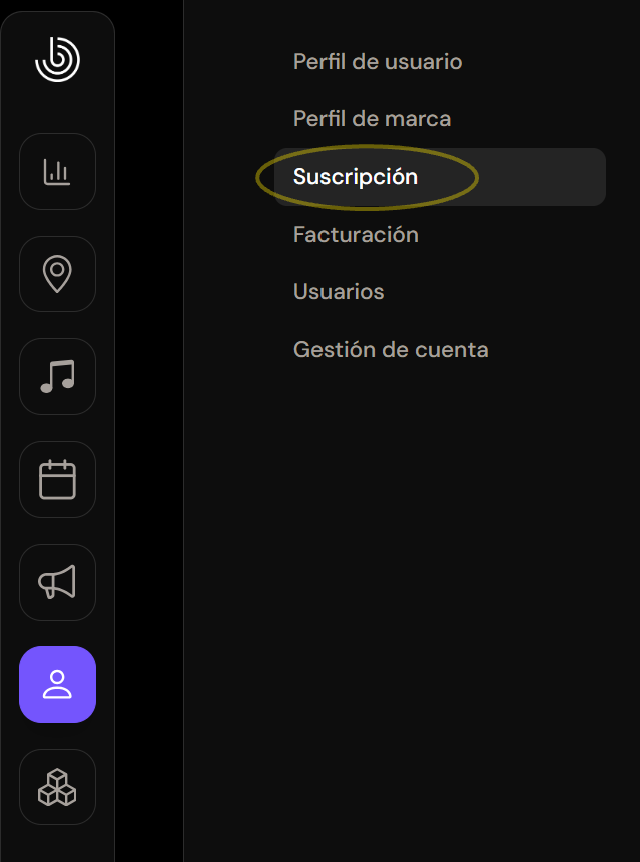Click the brand profile entry Perfil de marca
This screenshot has height=862, width=640.
tap(372, 119)
